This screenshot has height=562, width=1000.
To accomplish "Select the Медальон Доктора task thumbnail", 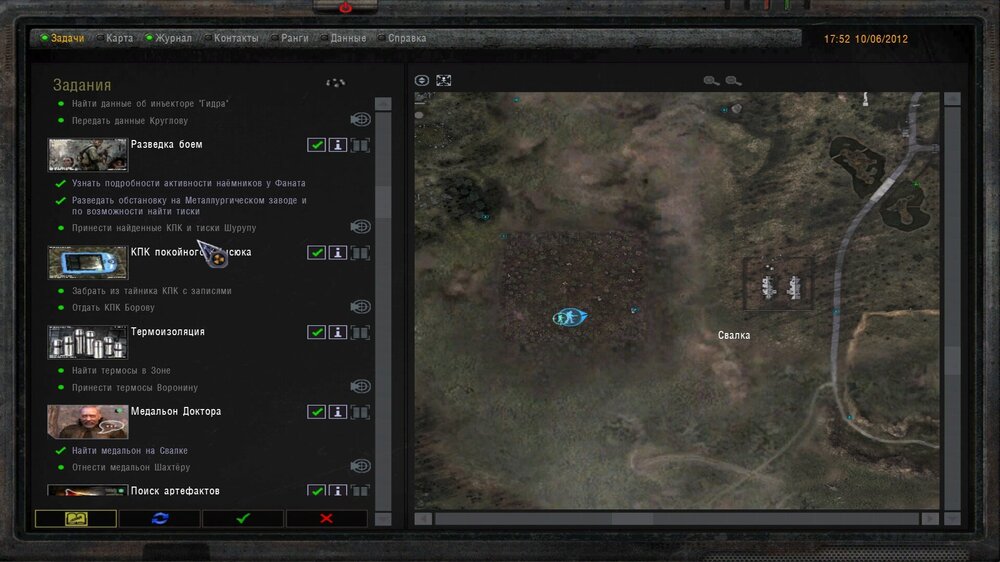I will click(87, 422).
